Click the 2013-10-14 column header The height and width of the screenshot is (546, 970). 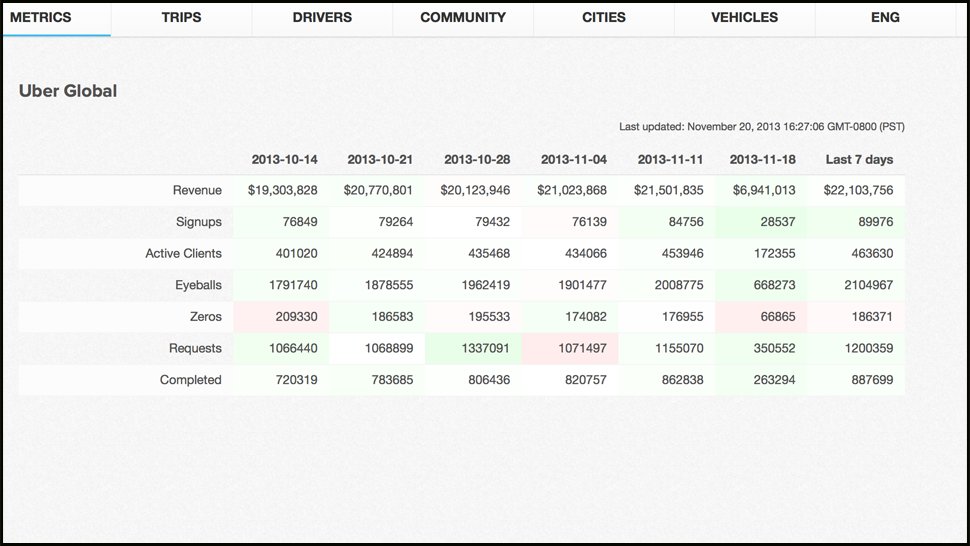[x=284, y=160]
